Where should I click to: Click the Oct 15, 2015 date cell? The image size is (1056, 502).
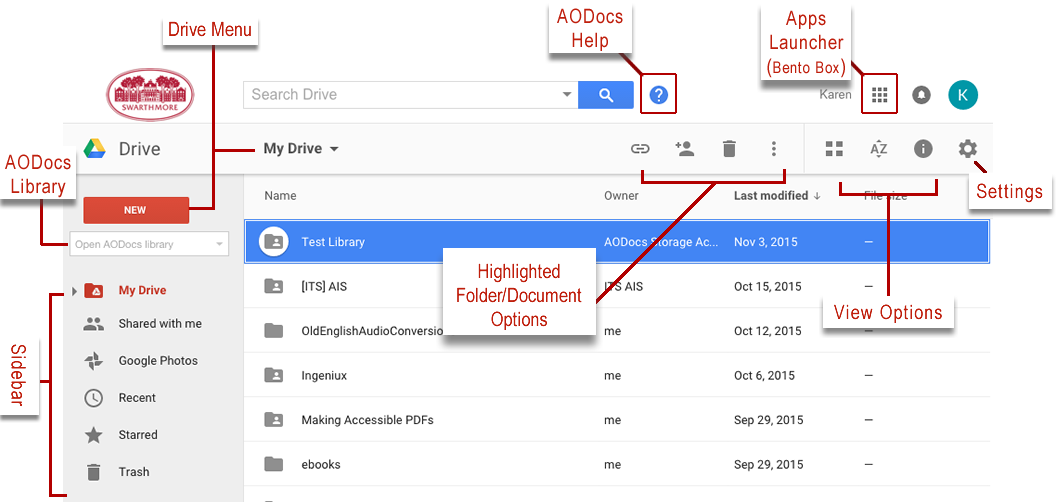[x=768, y=286]
